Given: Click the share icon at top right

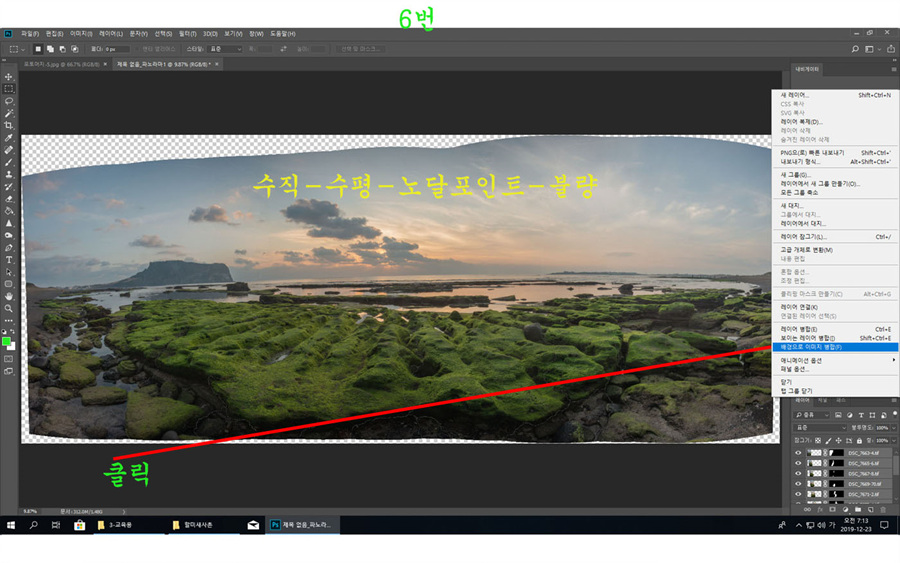Looking at the screenshot, I should (x=891, y=49).
